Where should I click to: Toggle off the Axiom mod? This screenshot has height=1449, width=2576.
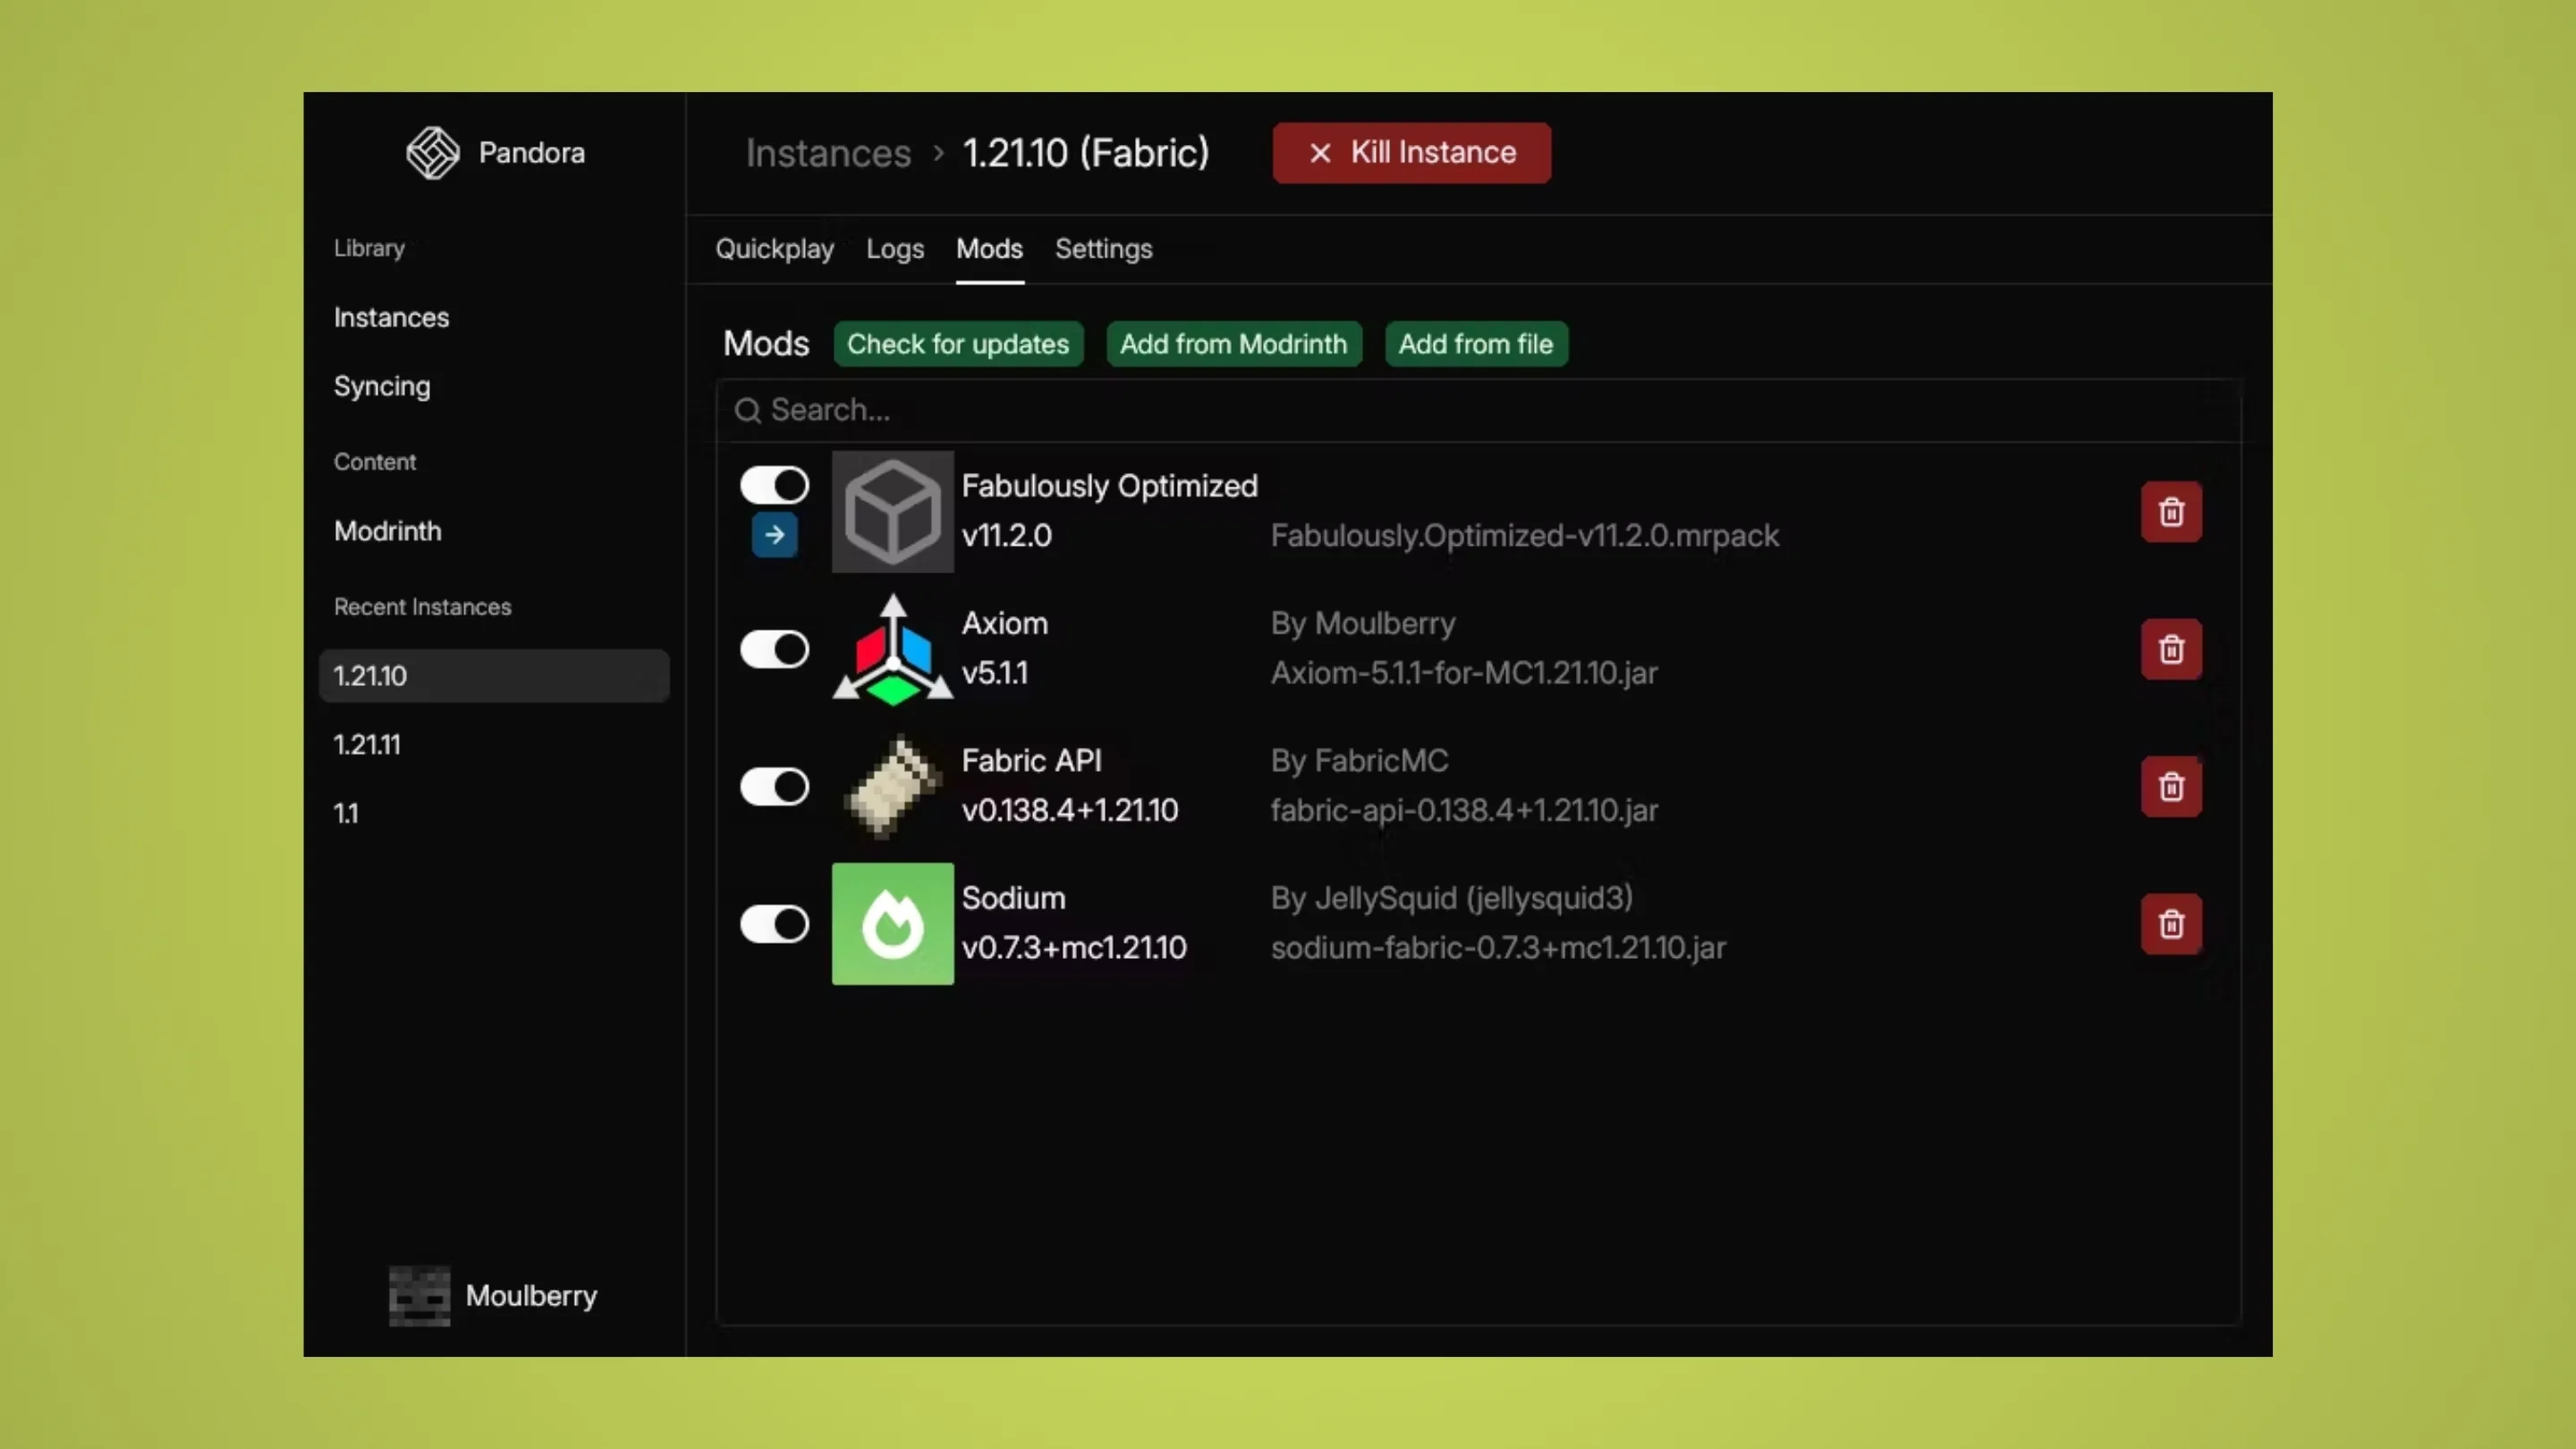pyautogui.click(x=774, y=650)
